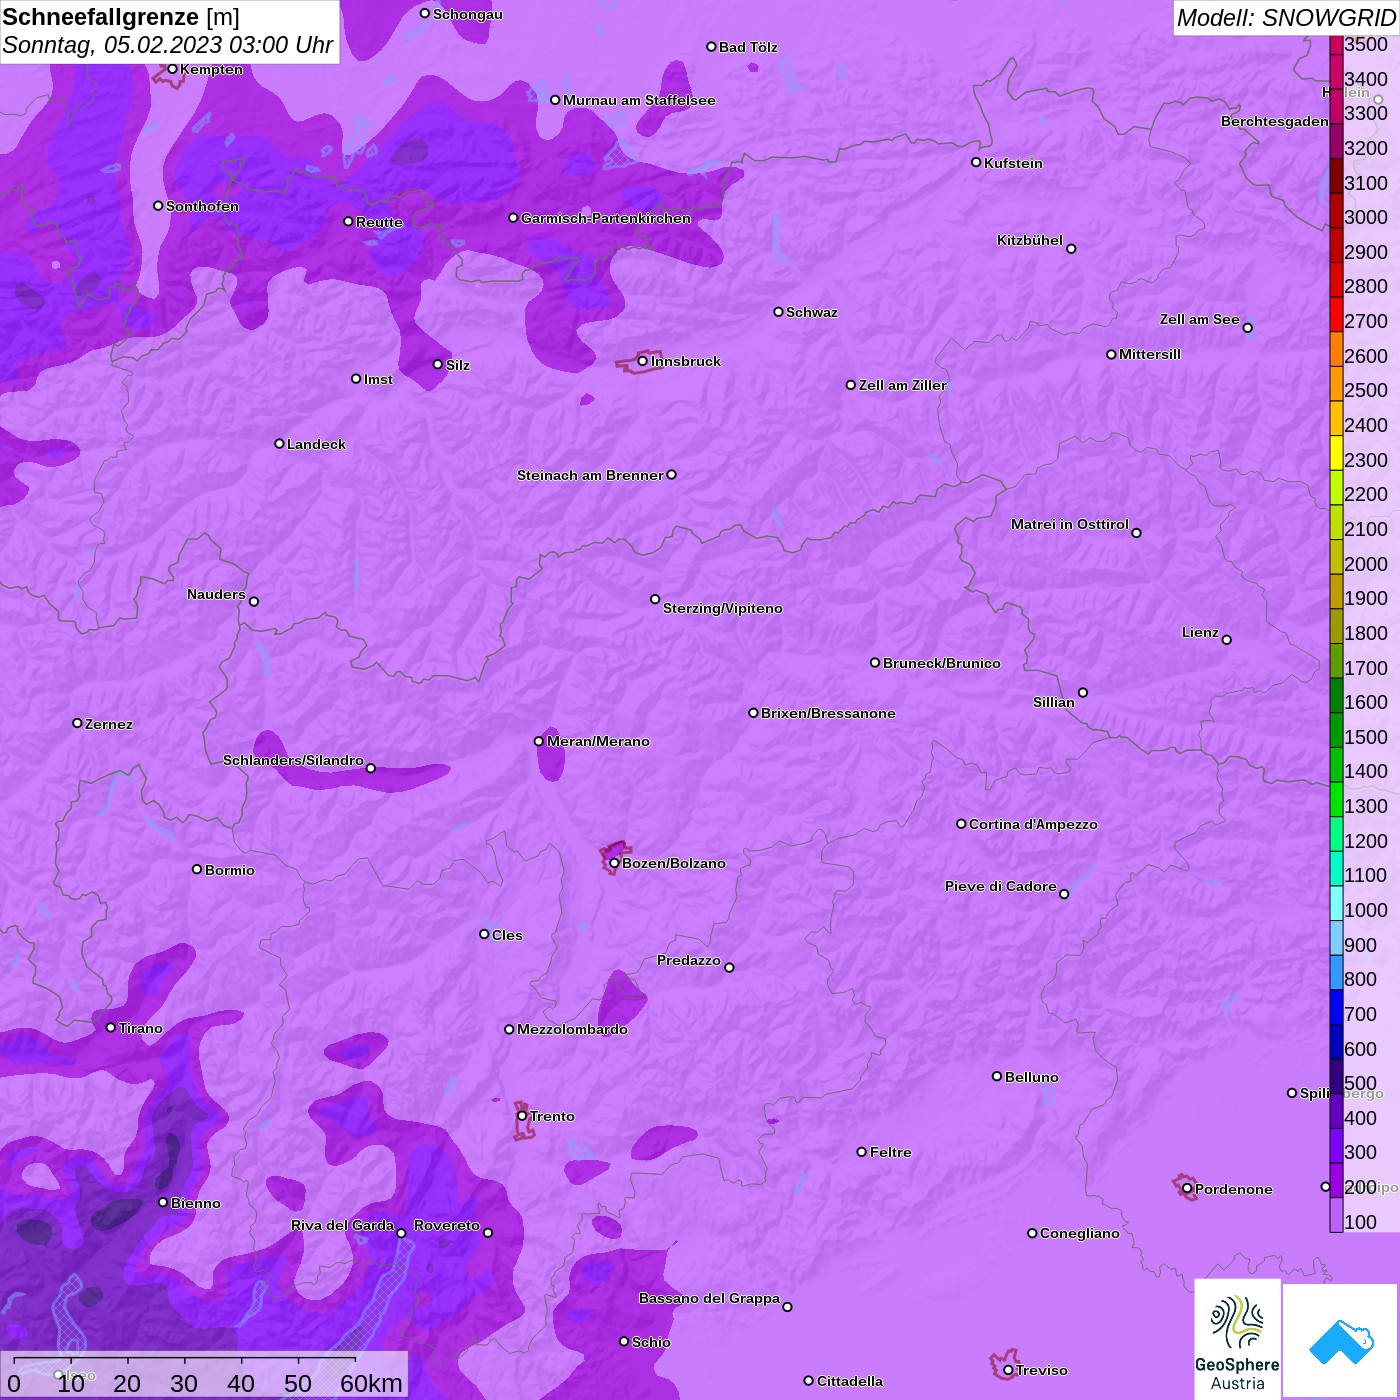Image resolution: width=1400 pixels, height=1400 pixels.
Task: Click the Zernez label
Action: [x=109, y=724]
